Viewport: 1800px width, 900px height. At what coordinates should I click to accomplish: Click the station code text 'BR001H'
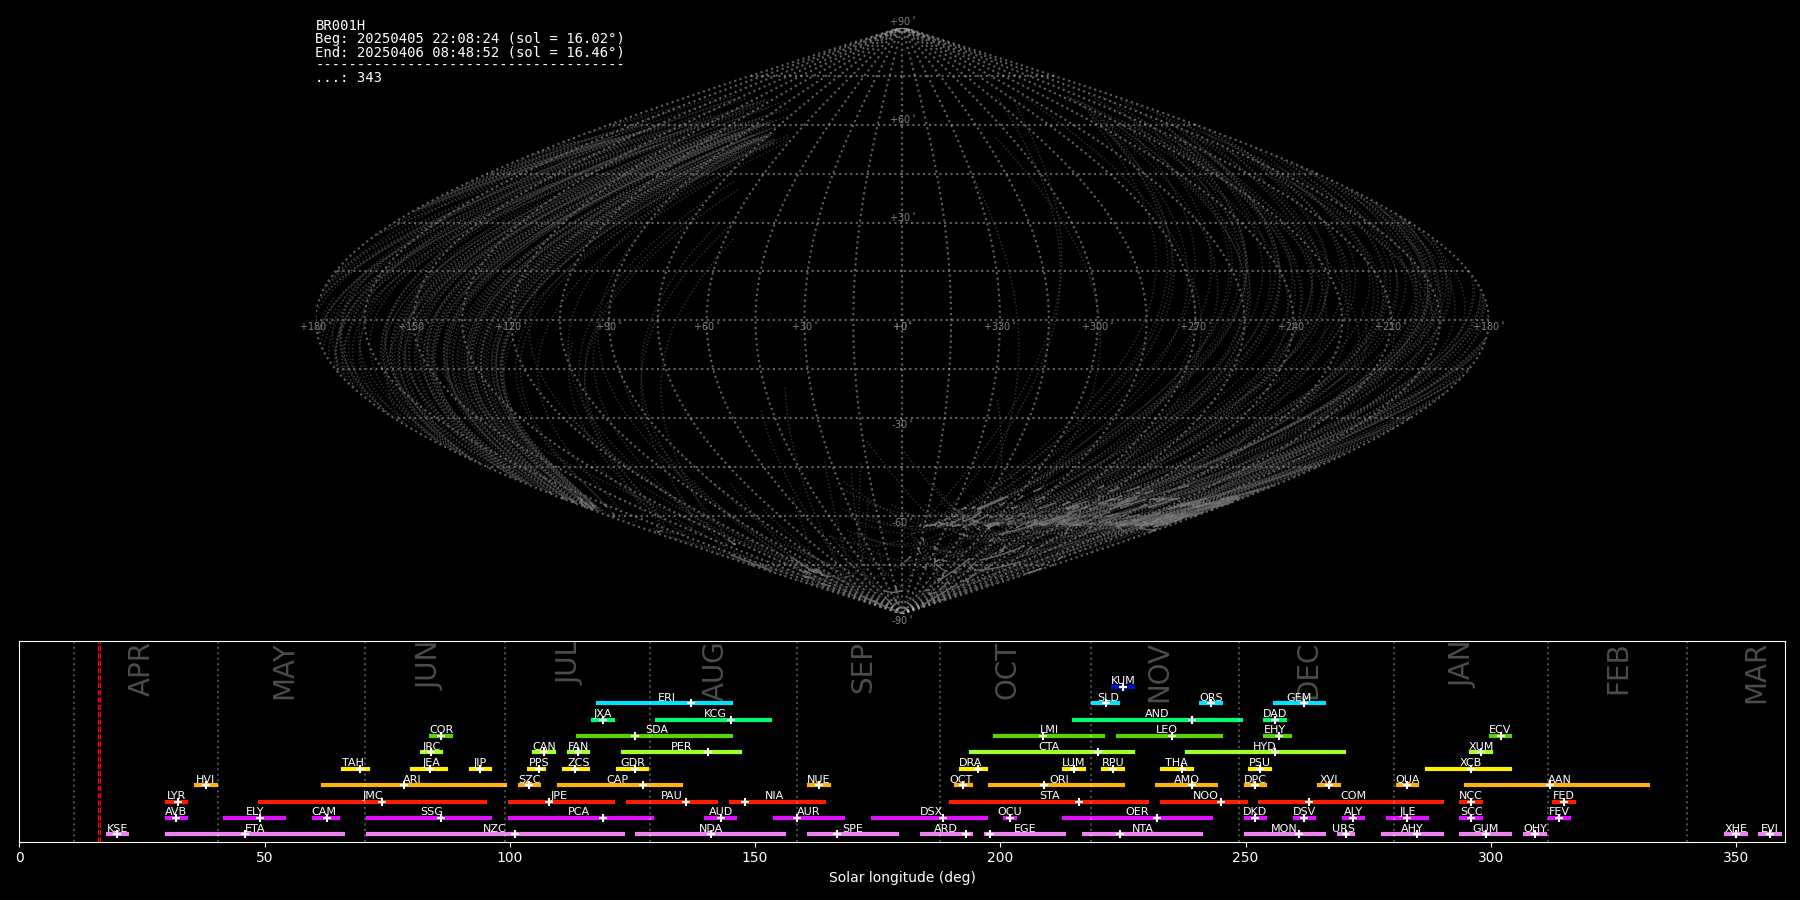click(x=340, y=26)
